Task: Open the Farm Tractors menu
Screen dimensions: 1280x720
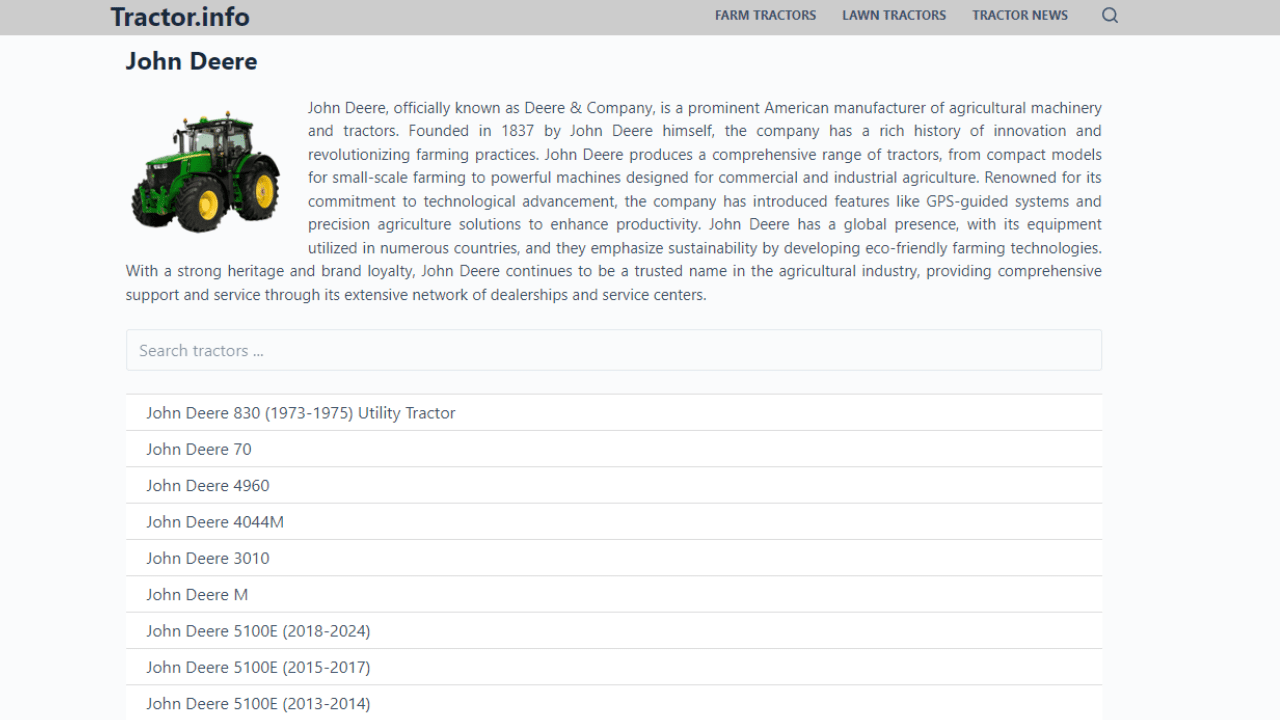Action: coord(765,15)
